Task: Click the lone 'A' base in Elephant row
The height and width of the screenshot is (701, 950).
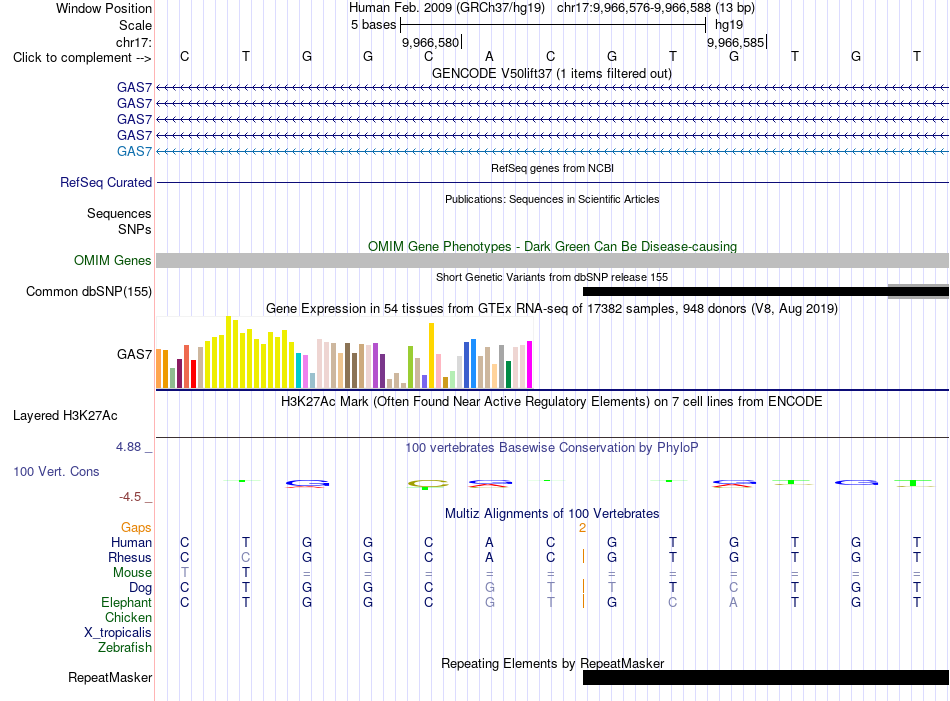Action: tap(734, 603)
